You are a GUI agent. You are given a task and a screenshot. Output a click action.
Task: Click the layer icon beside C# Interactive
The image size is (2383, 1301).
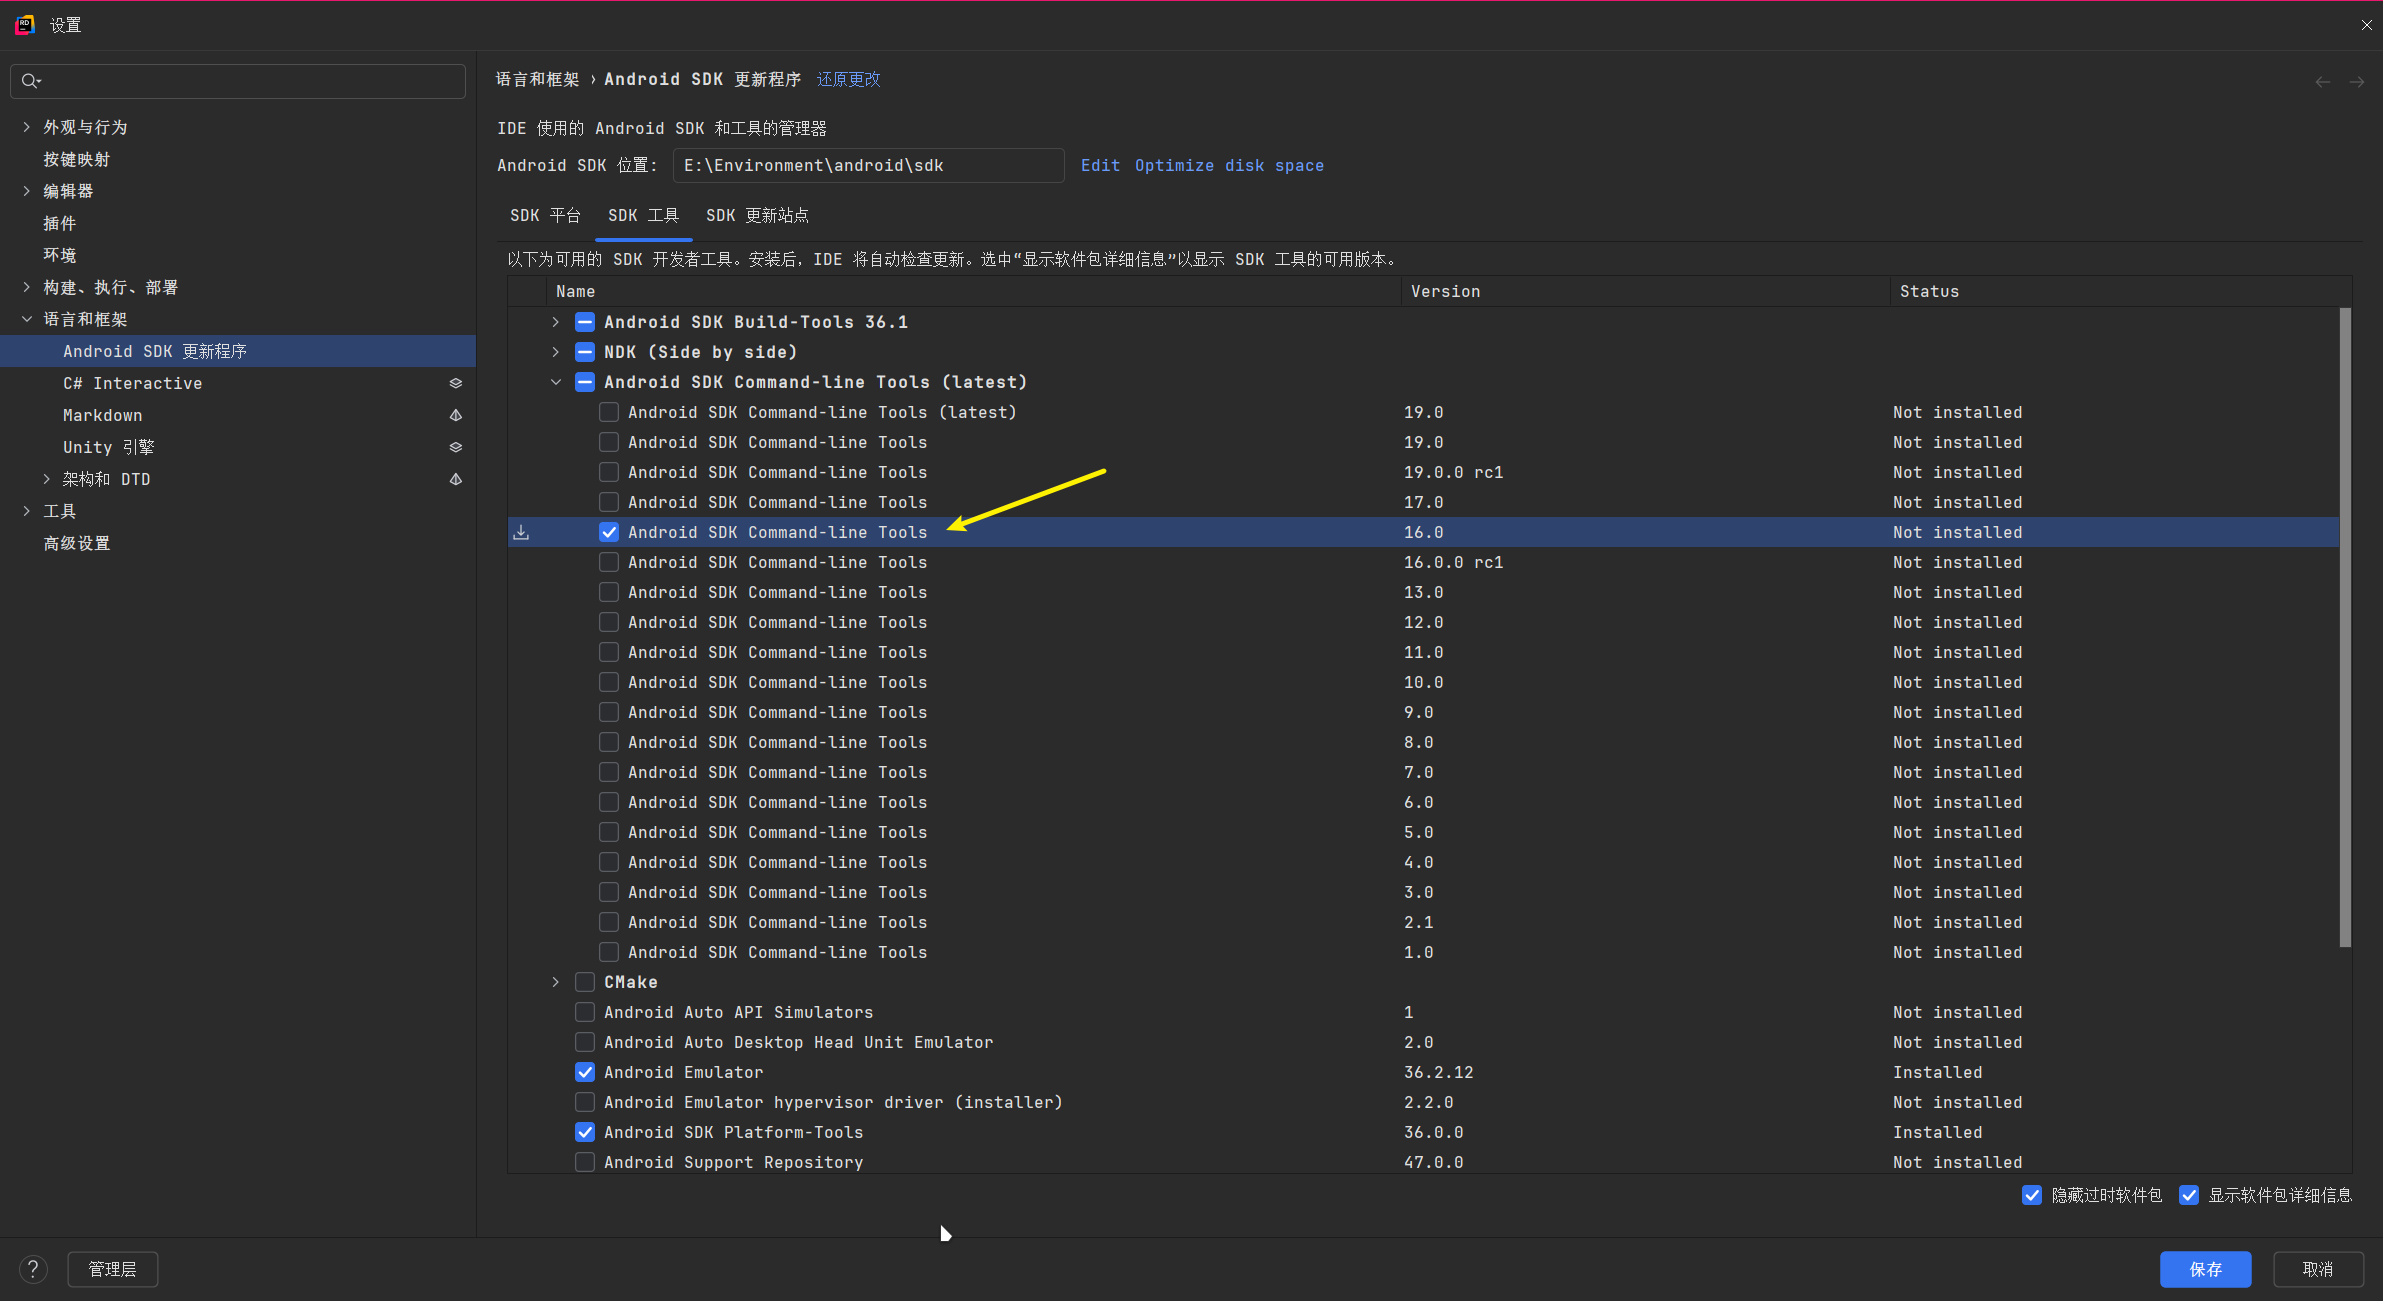pos(455,383)
